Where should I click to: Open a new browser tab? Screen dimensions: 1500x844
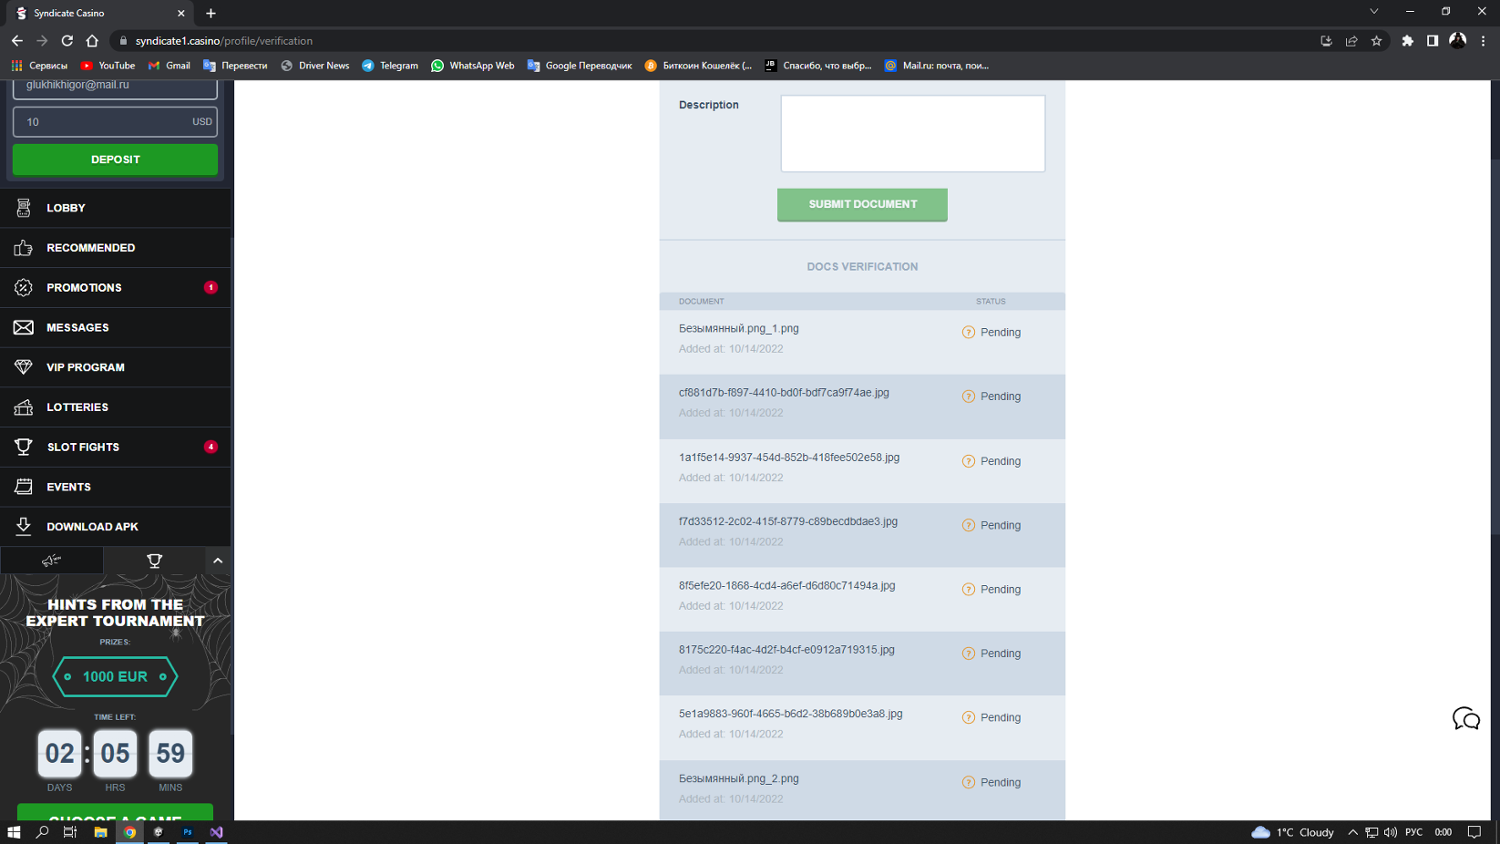[211, 13]
